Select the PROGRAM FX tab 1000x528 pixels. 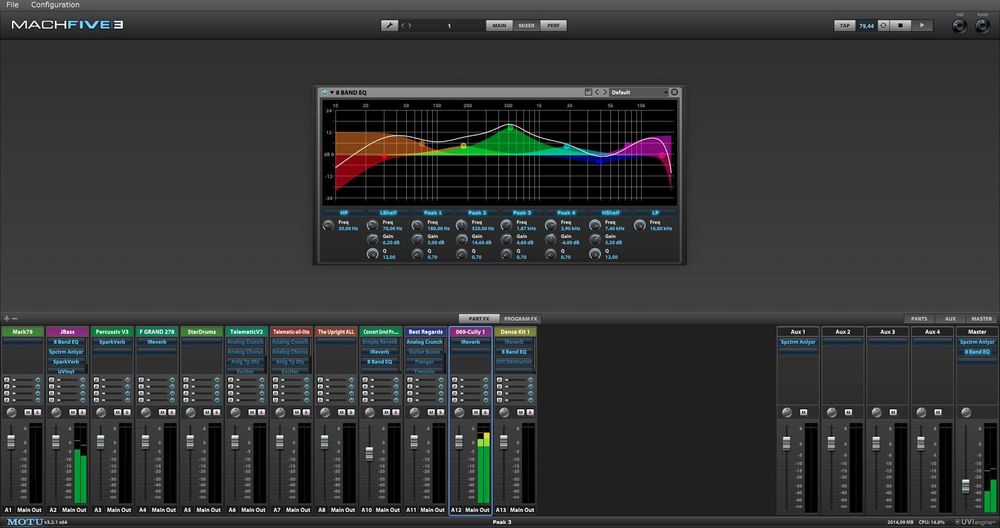(x=520, y=319)
